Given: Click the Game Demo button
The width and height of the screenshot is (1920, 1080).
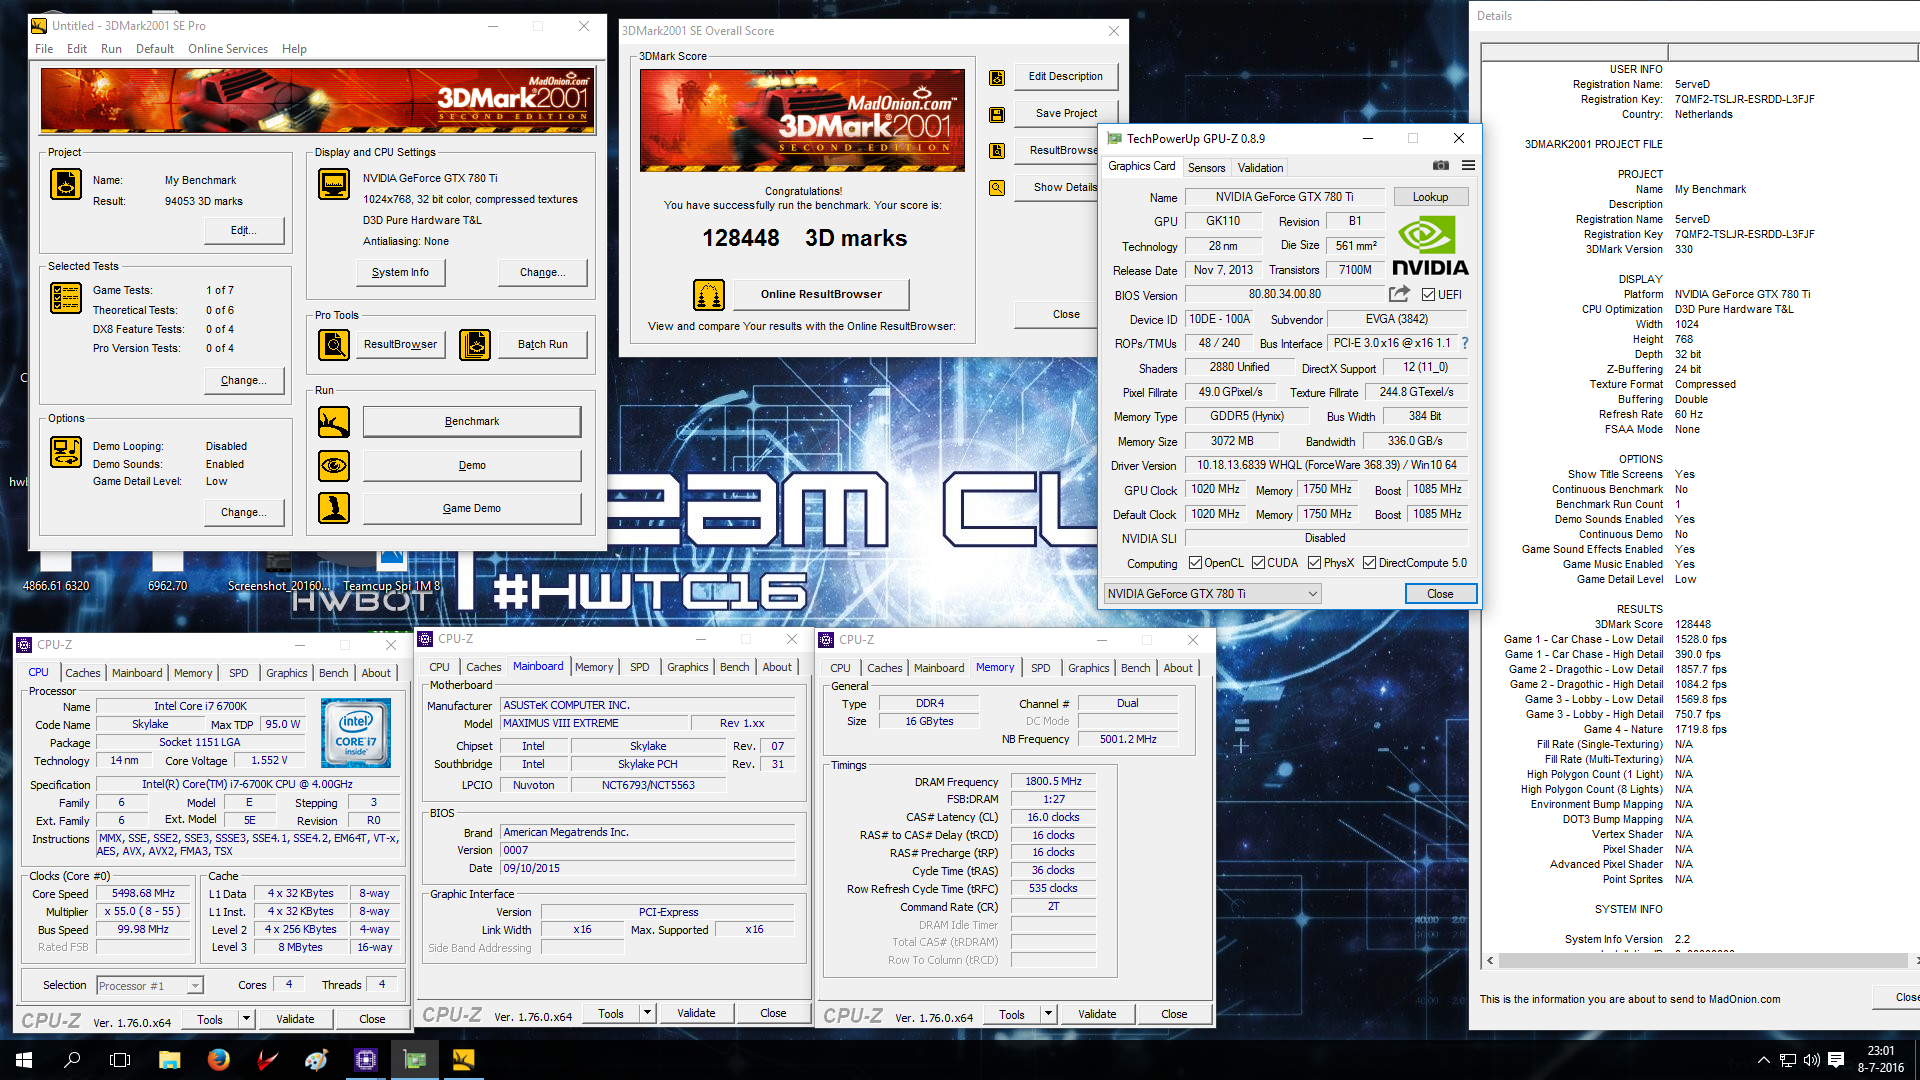Looking at the screenshot, I should point(472,508).
